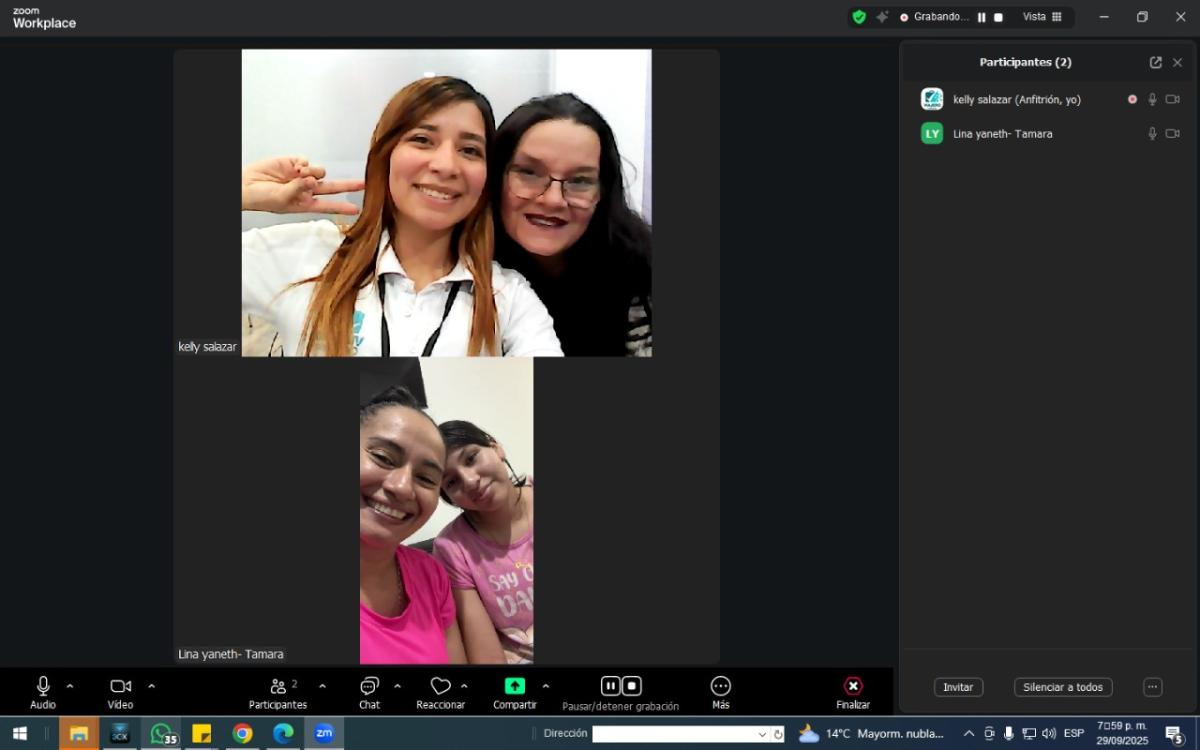Click the green encryption shield icon
The height and width of the screenshot is (750, 1200).
click(x=858, y=17)
